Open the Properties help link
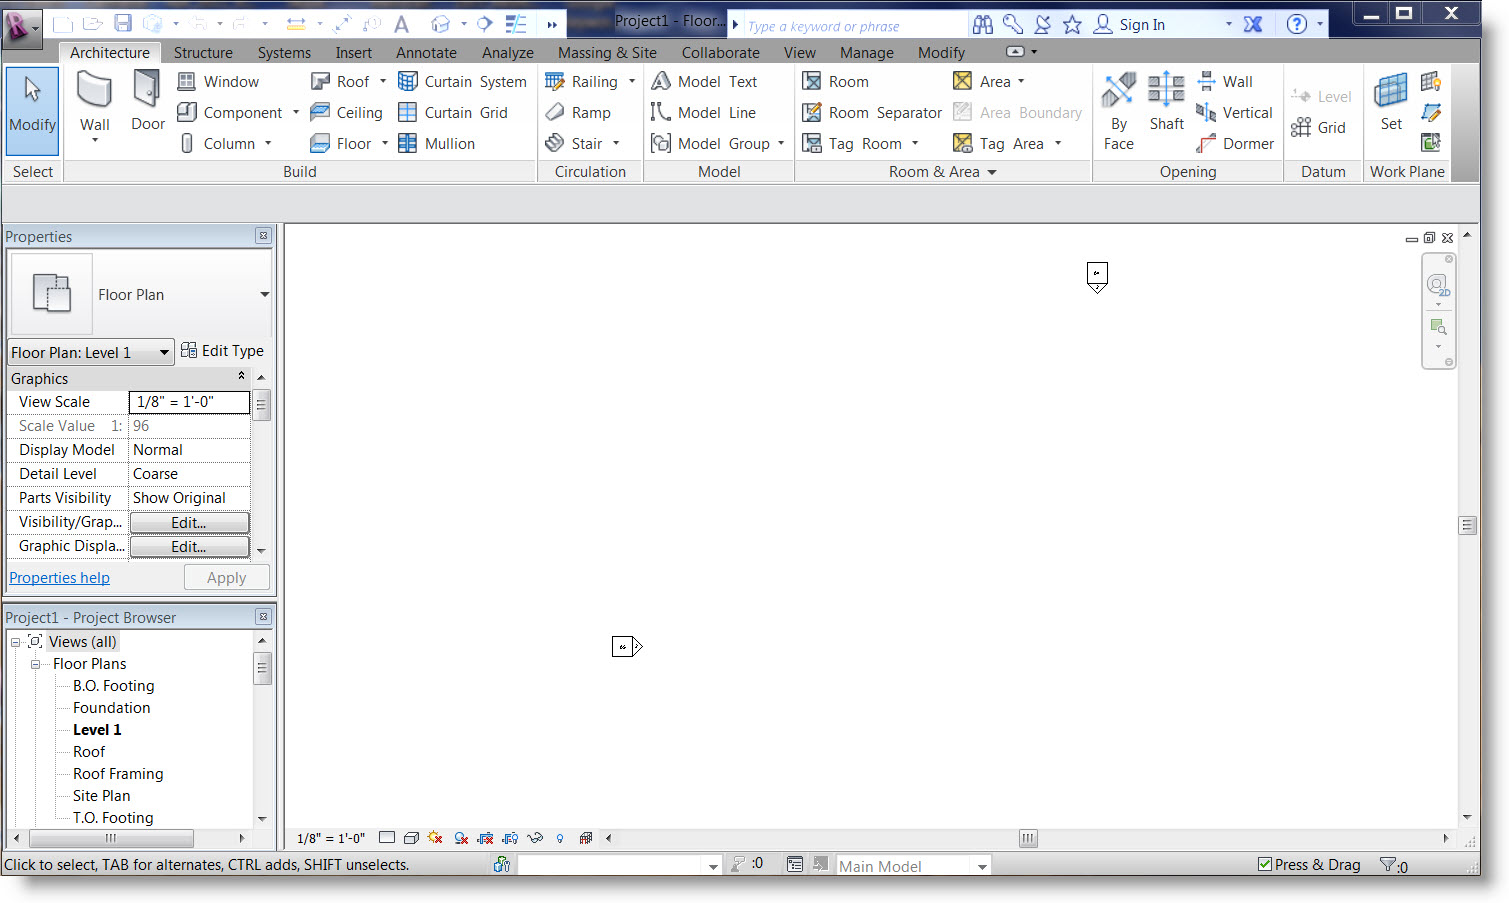 point(59,578)
